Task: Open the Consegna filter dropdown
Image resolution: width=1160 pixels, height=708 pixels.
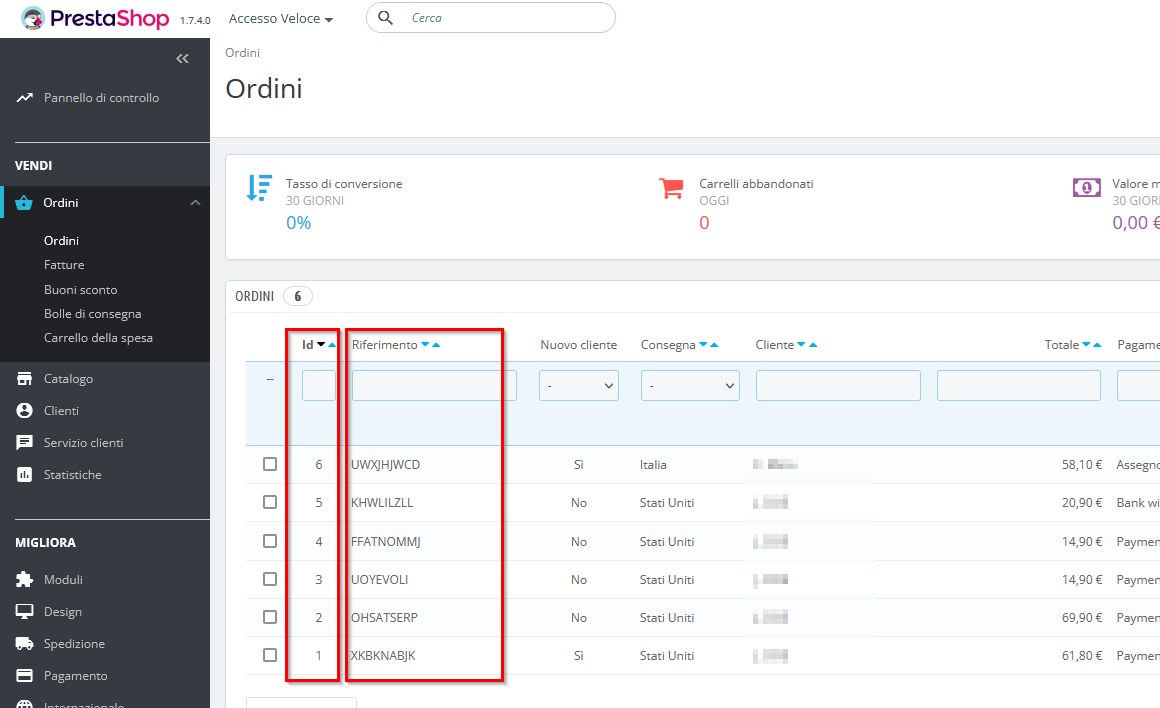Action: 690,385
